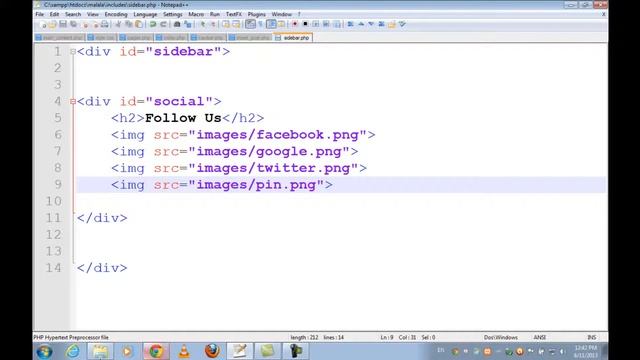
Task: Open the Settings menu
Action: click(173, 14)
